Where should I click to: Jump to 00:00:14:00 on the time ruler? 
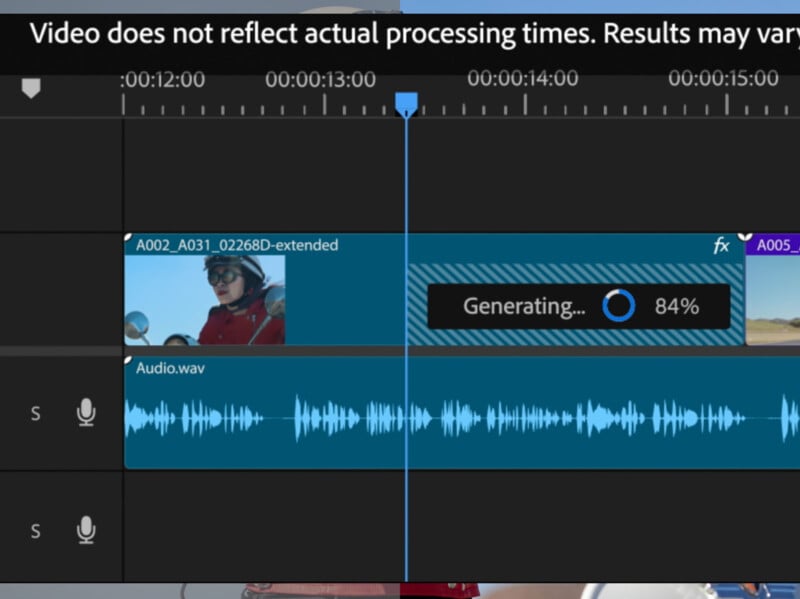(x=522, y=79)
